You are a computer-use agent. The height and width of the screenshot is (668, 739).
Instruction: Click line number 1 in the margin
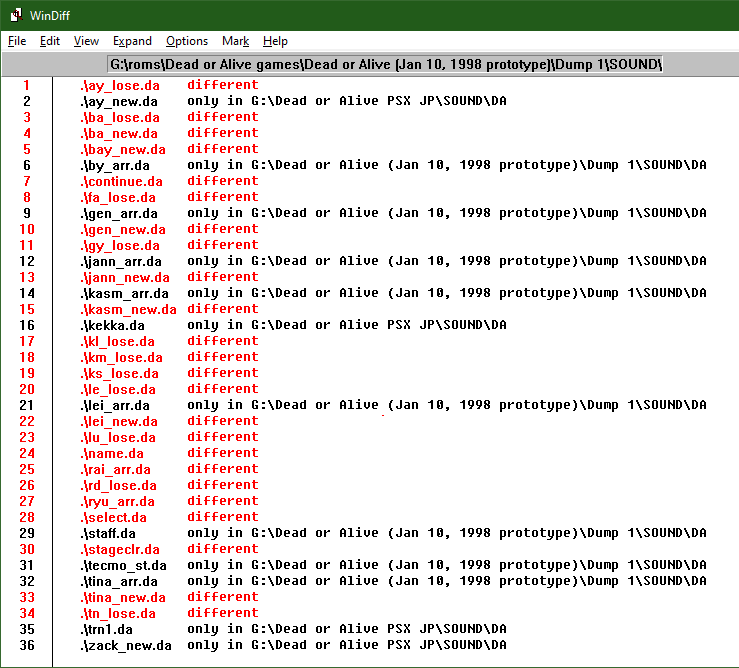27,85
